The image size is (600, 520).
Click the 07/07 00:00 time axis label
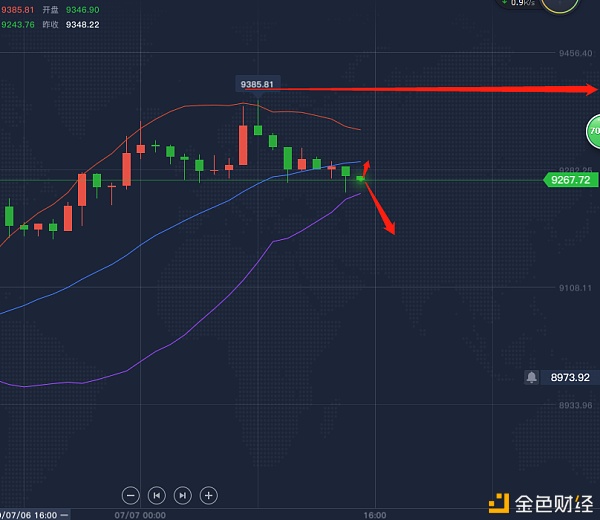pyautogui.click(x=140, y=515)
